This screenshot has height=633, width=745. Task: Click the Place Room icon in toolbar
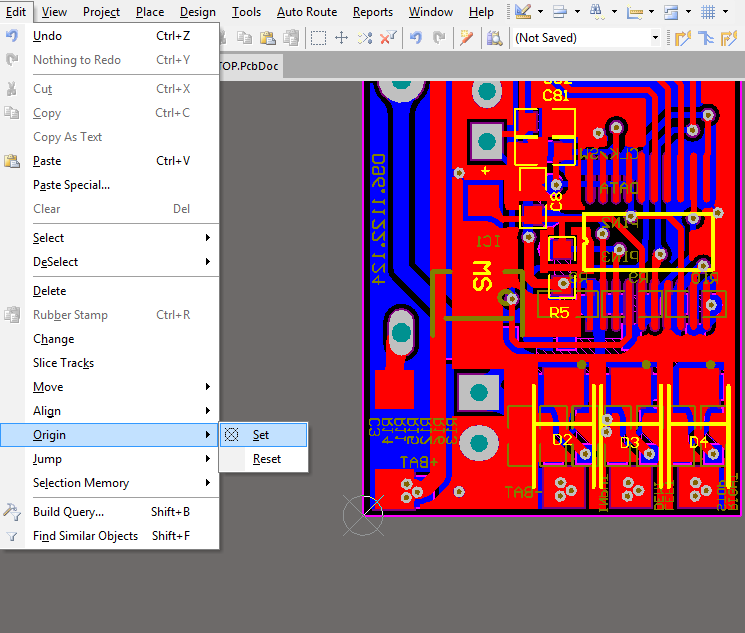[671, 11]
